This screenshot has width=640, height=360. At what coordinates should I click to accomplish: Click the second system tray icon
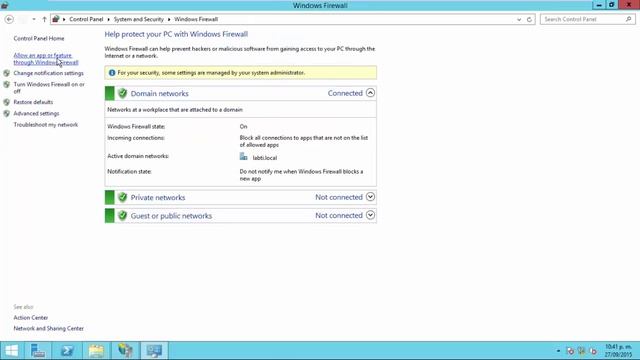(x=582, y=351)
